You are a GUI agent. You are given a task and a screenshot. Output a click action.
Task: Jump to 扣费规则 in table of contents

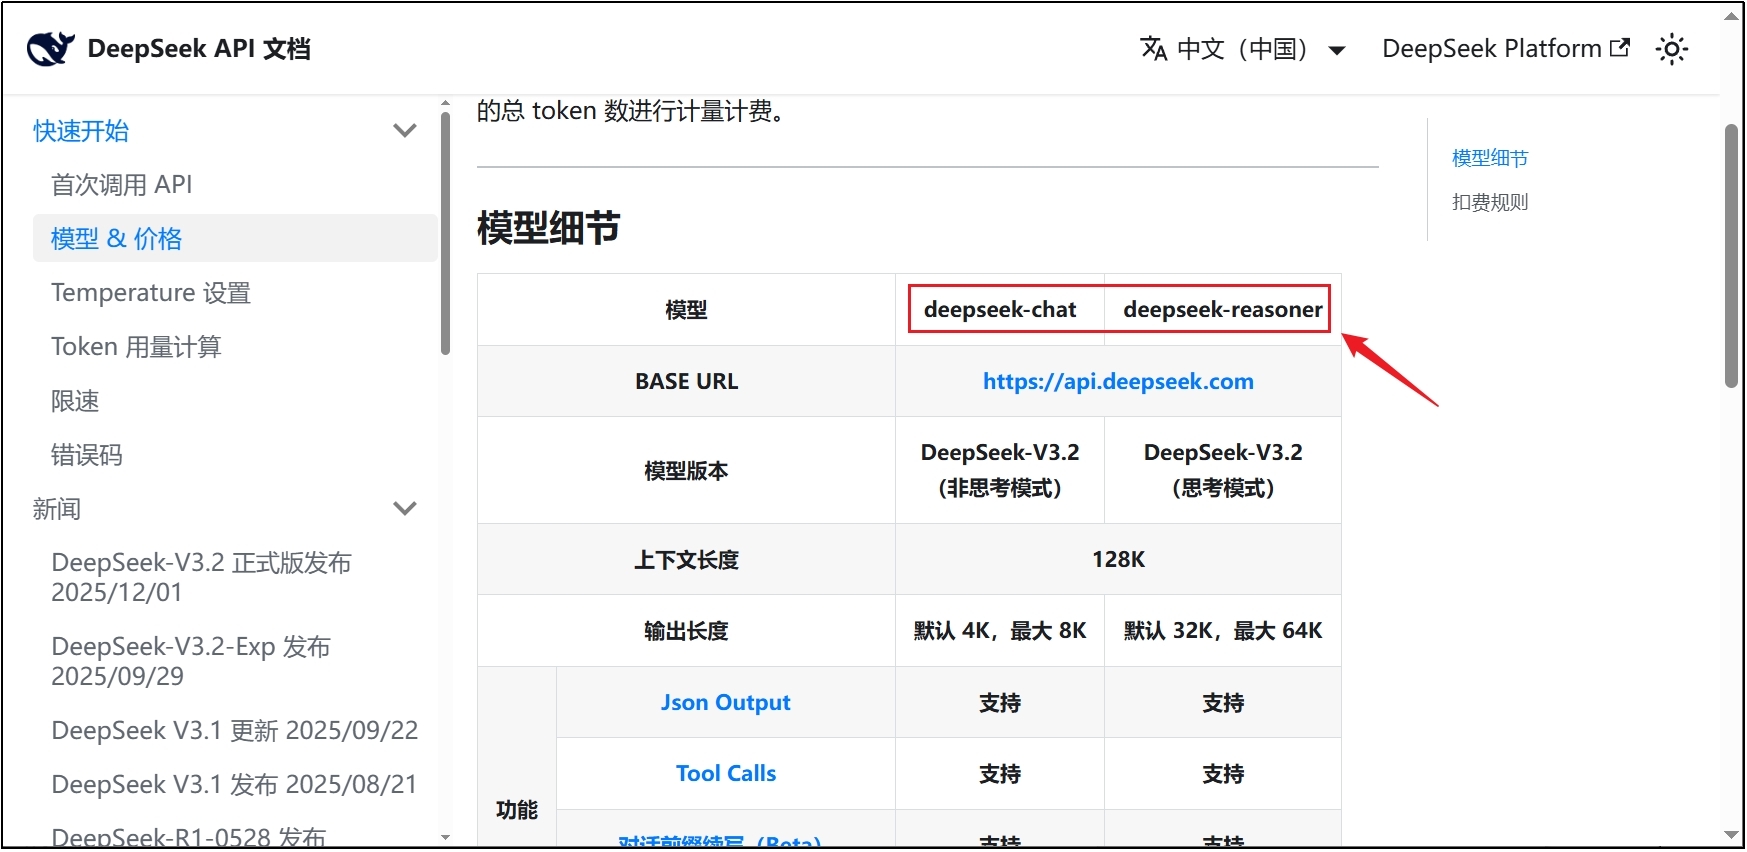coord(1490,202)
